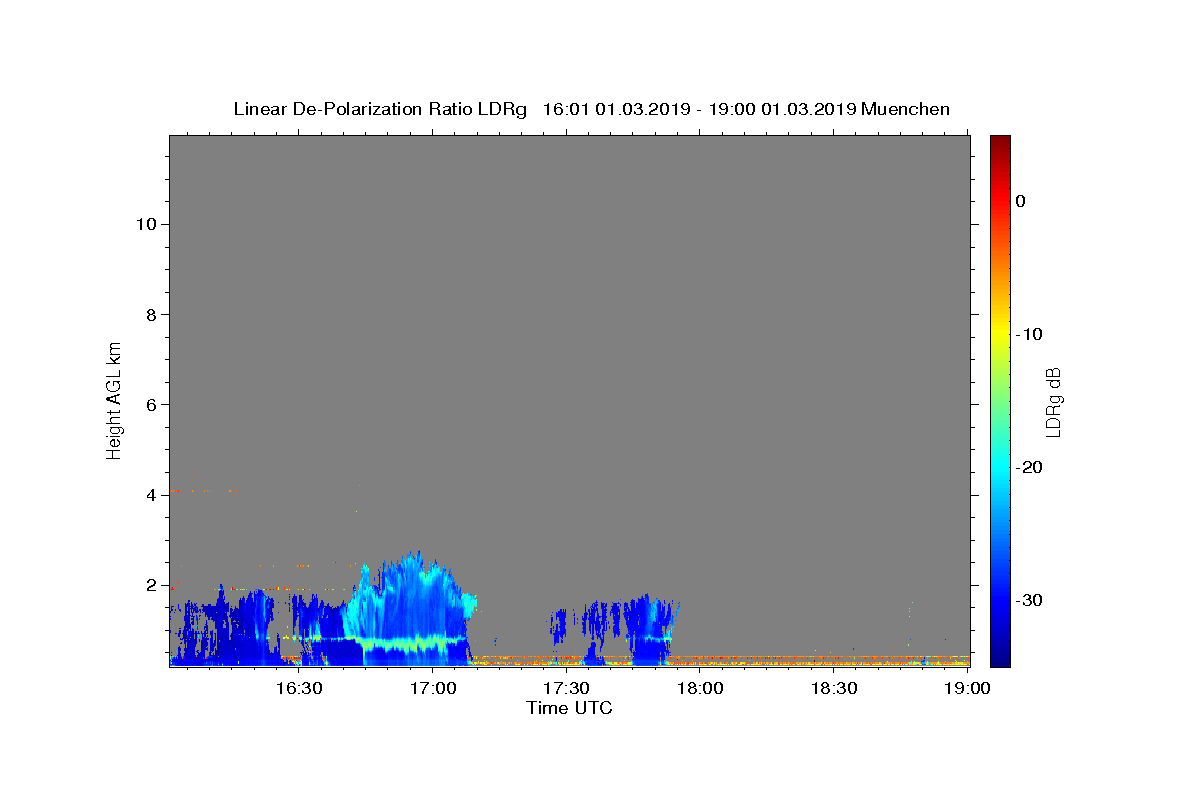Click the end date "19:00 01.03.2019" in title
This screenshot has height=800, width=1200.
[782, 109]
